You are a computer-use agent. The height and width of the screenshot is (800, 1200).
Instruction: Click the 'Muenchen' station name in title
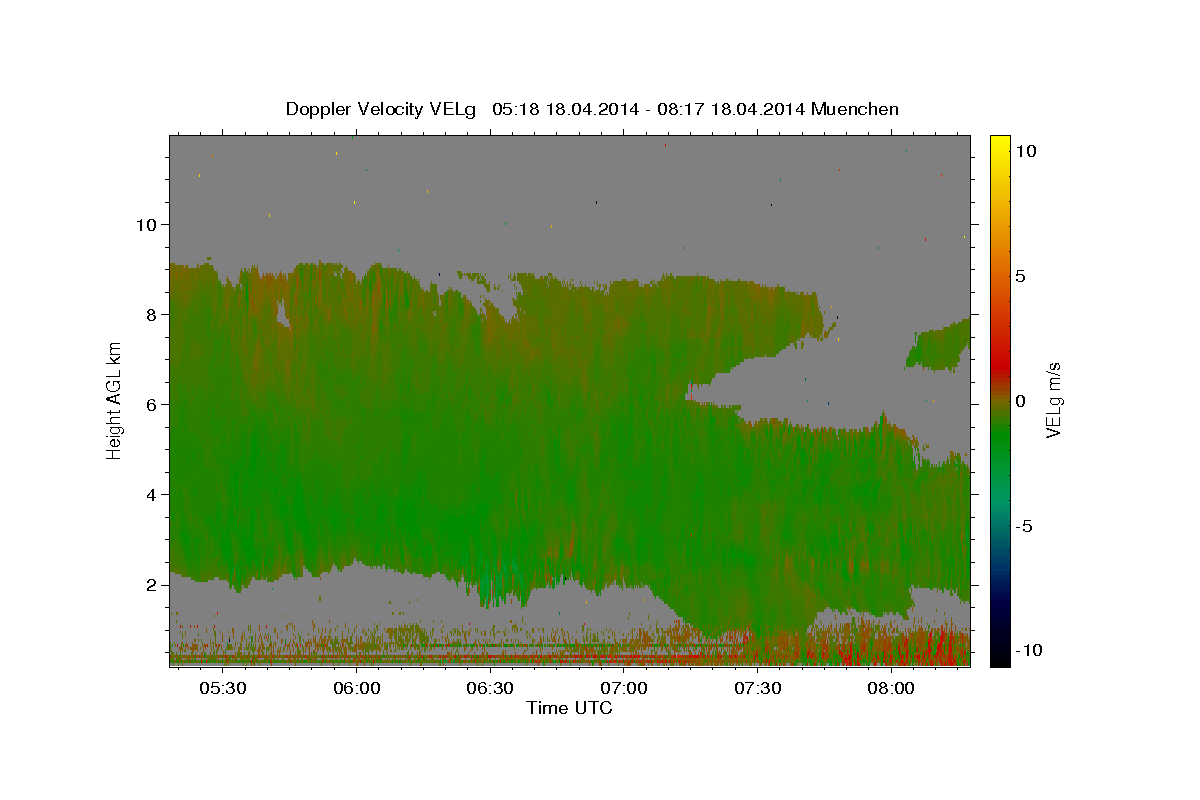pyautogui.click(x=855, y=109)
